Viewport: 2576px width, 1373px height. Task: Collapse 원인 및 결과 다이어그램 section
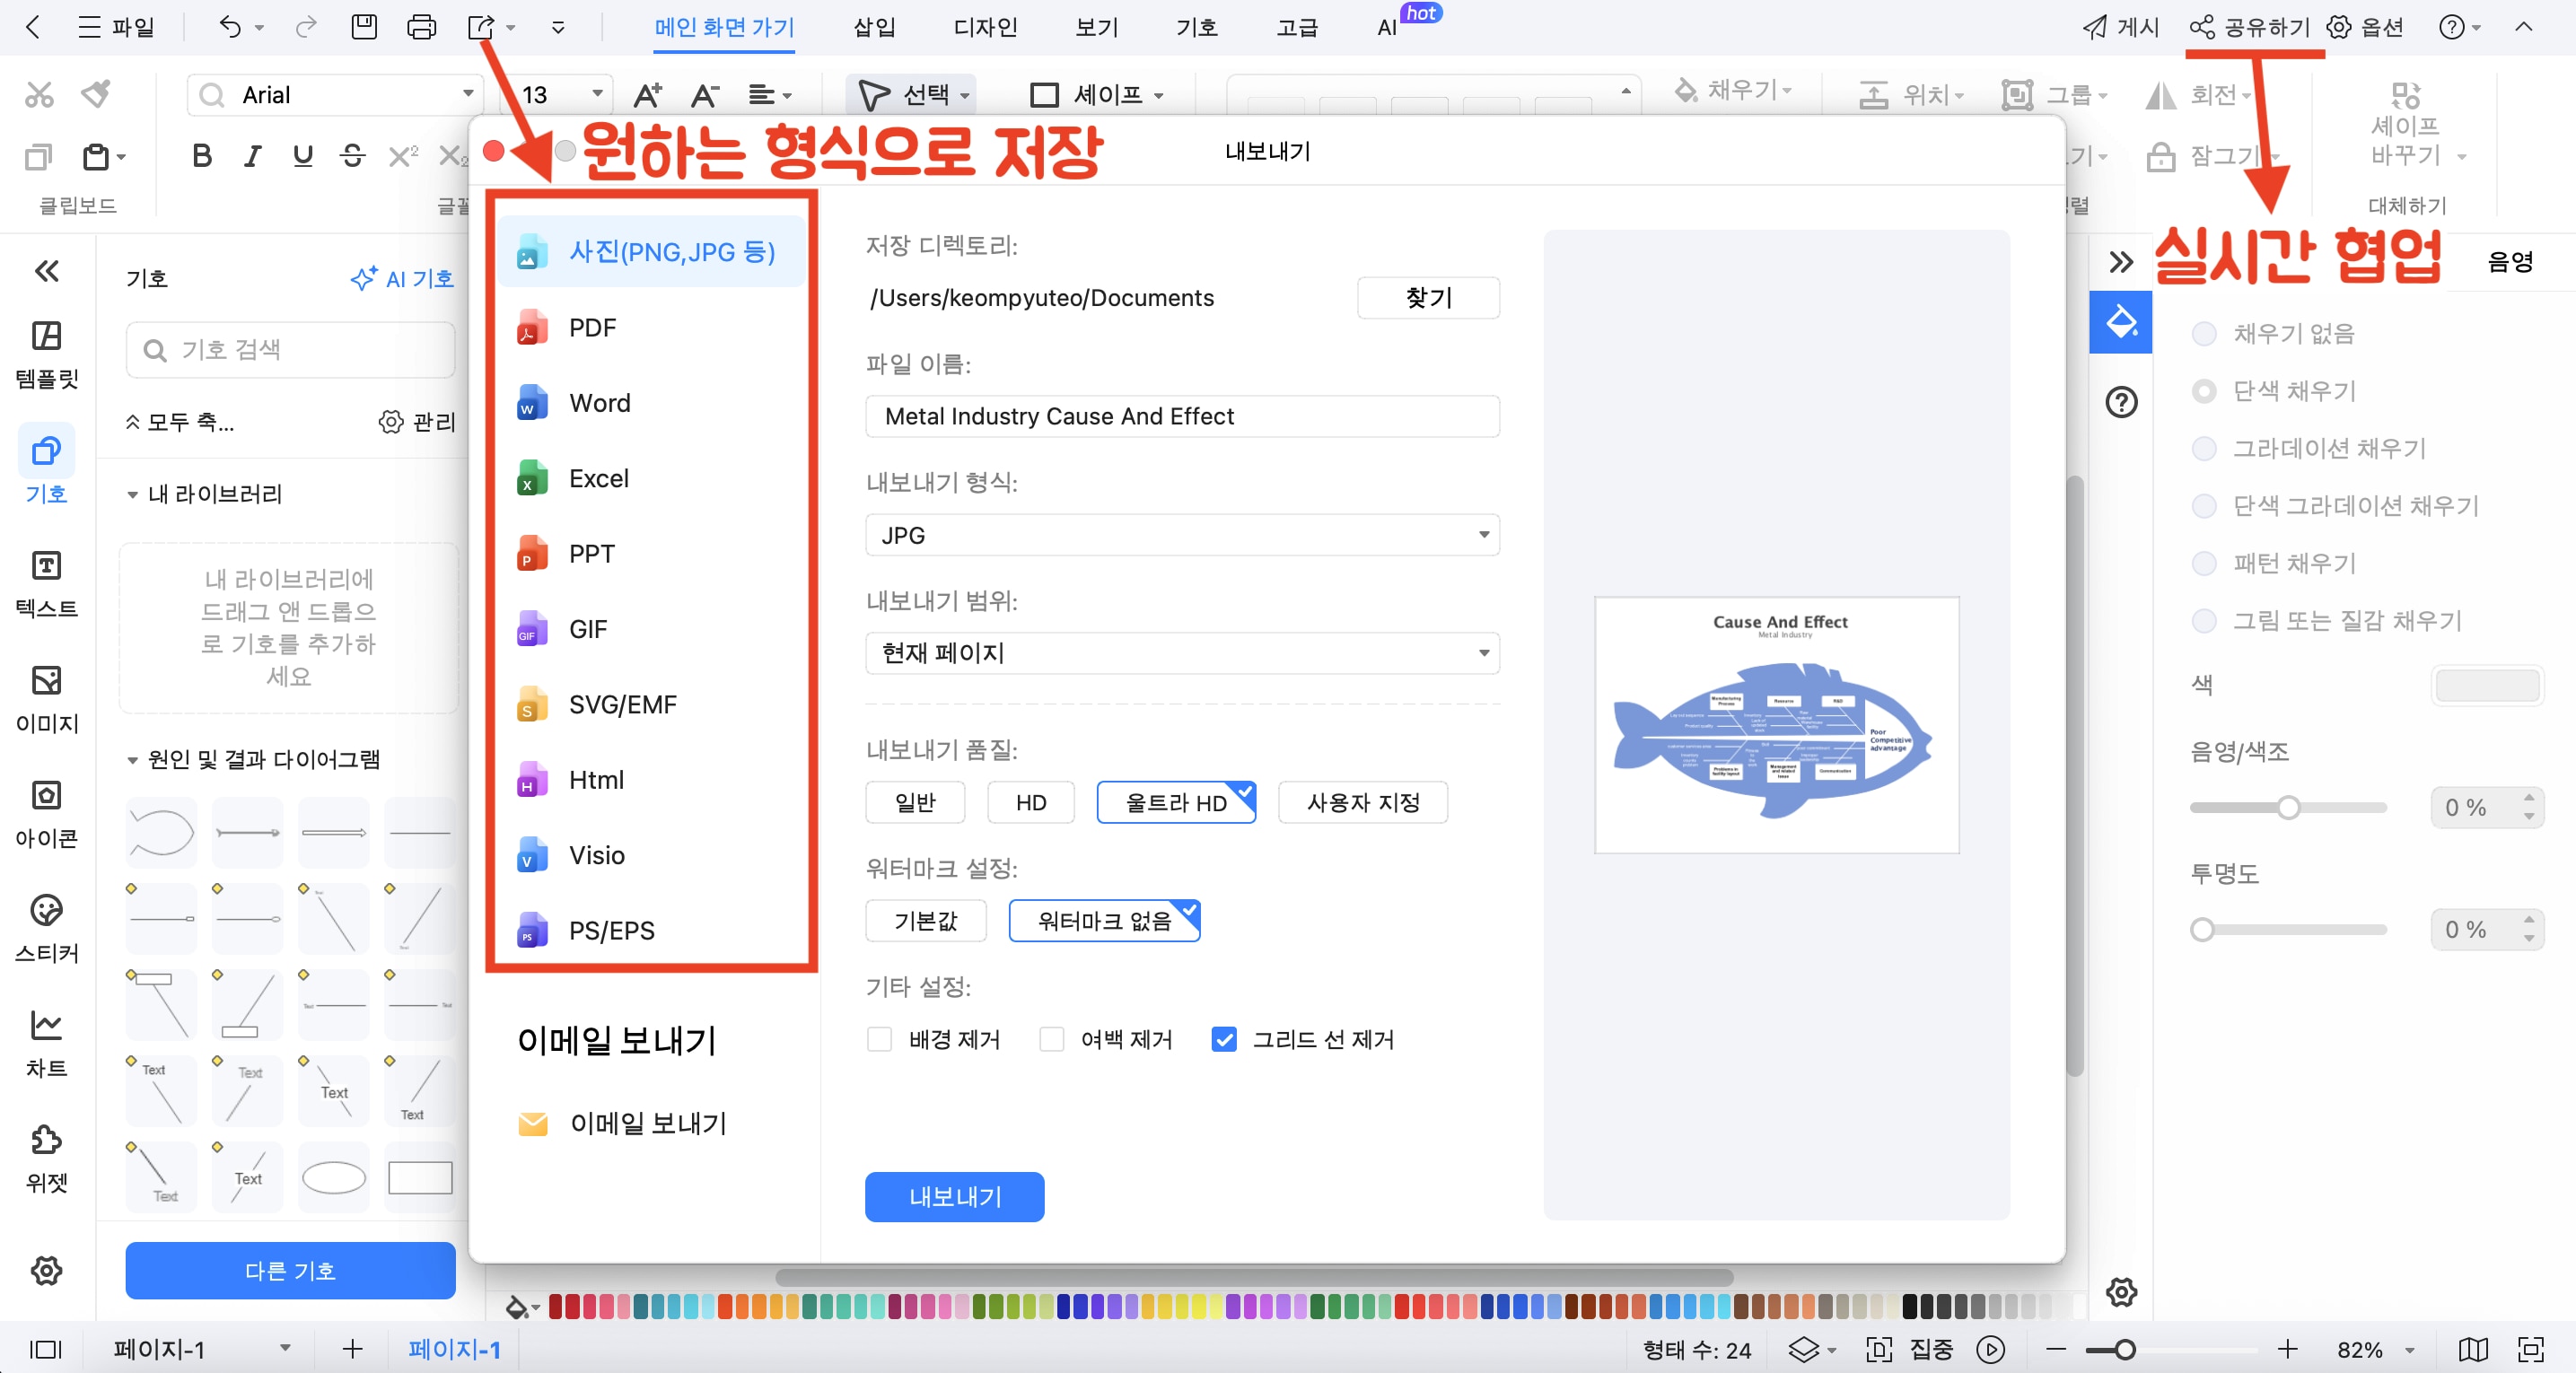tap(132, 760)
